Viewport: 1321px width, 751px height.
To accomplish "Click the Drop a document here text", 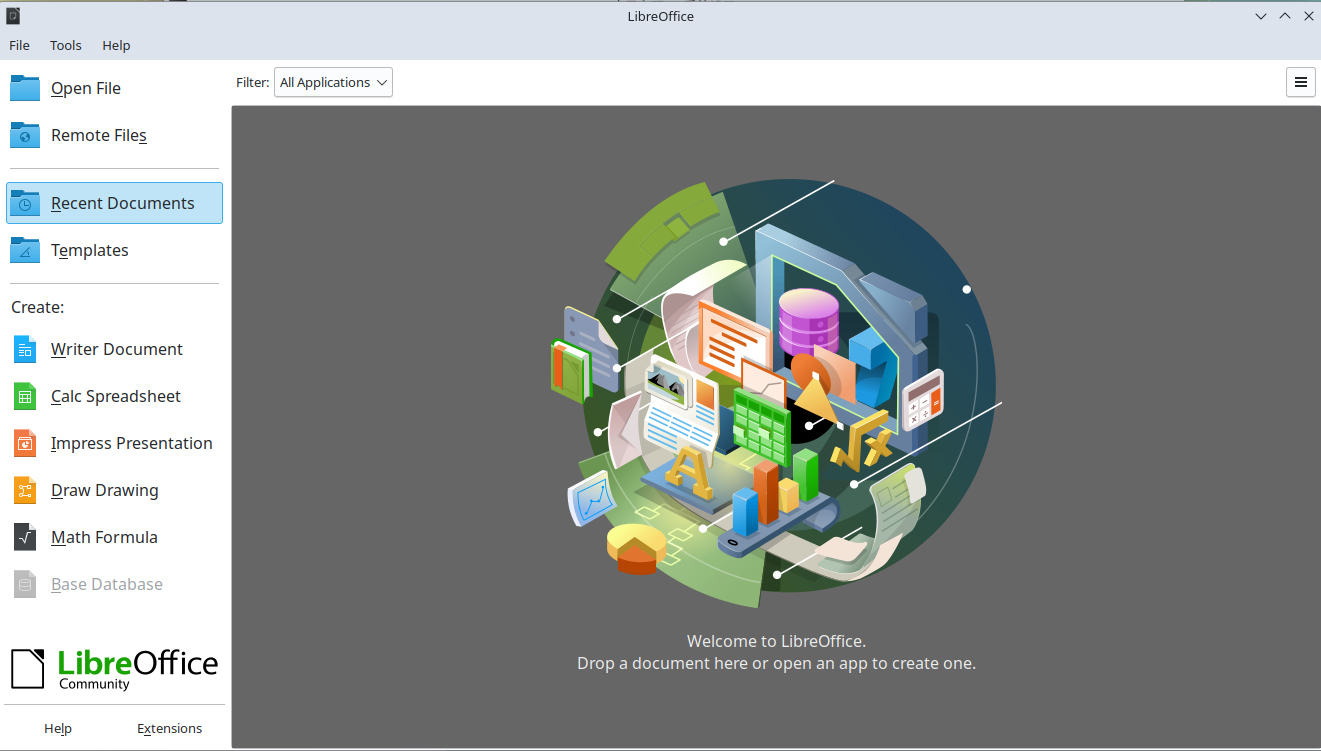I will (776, 663).
